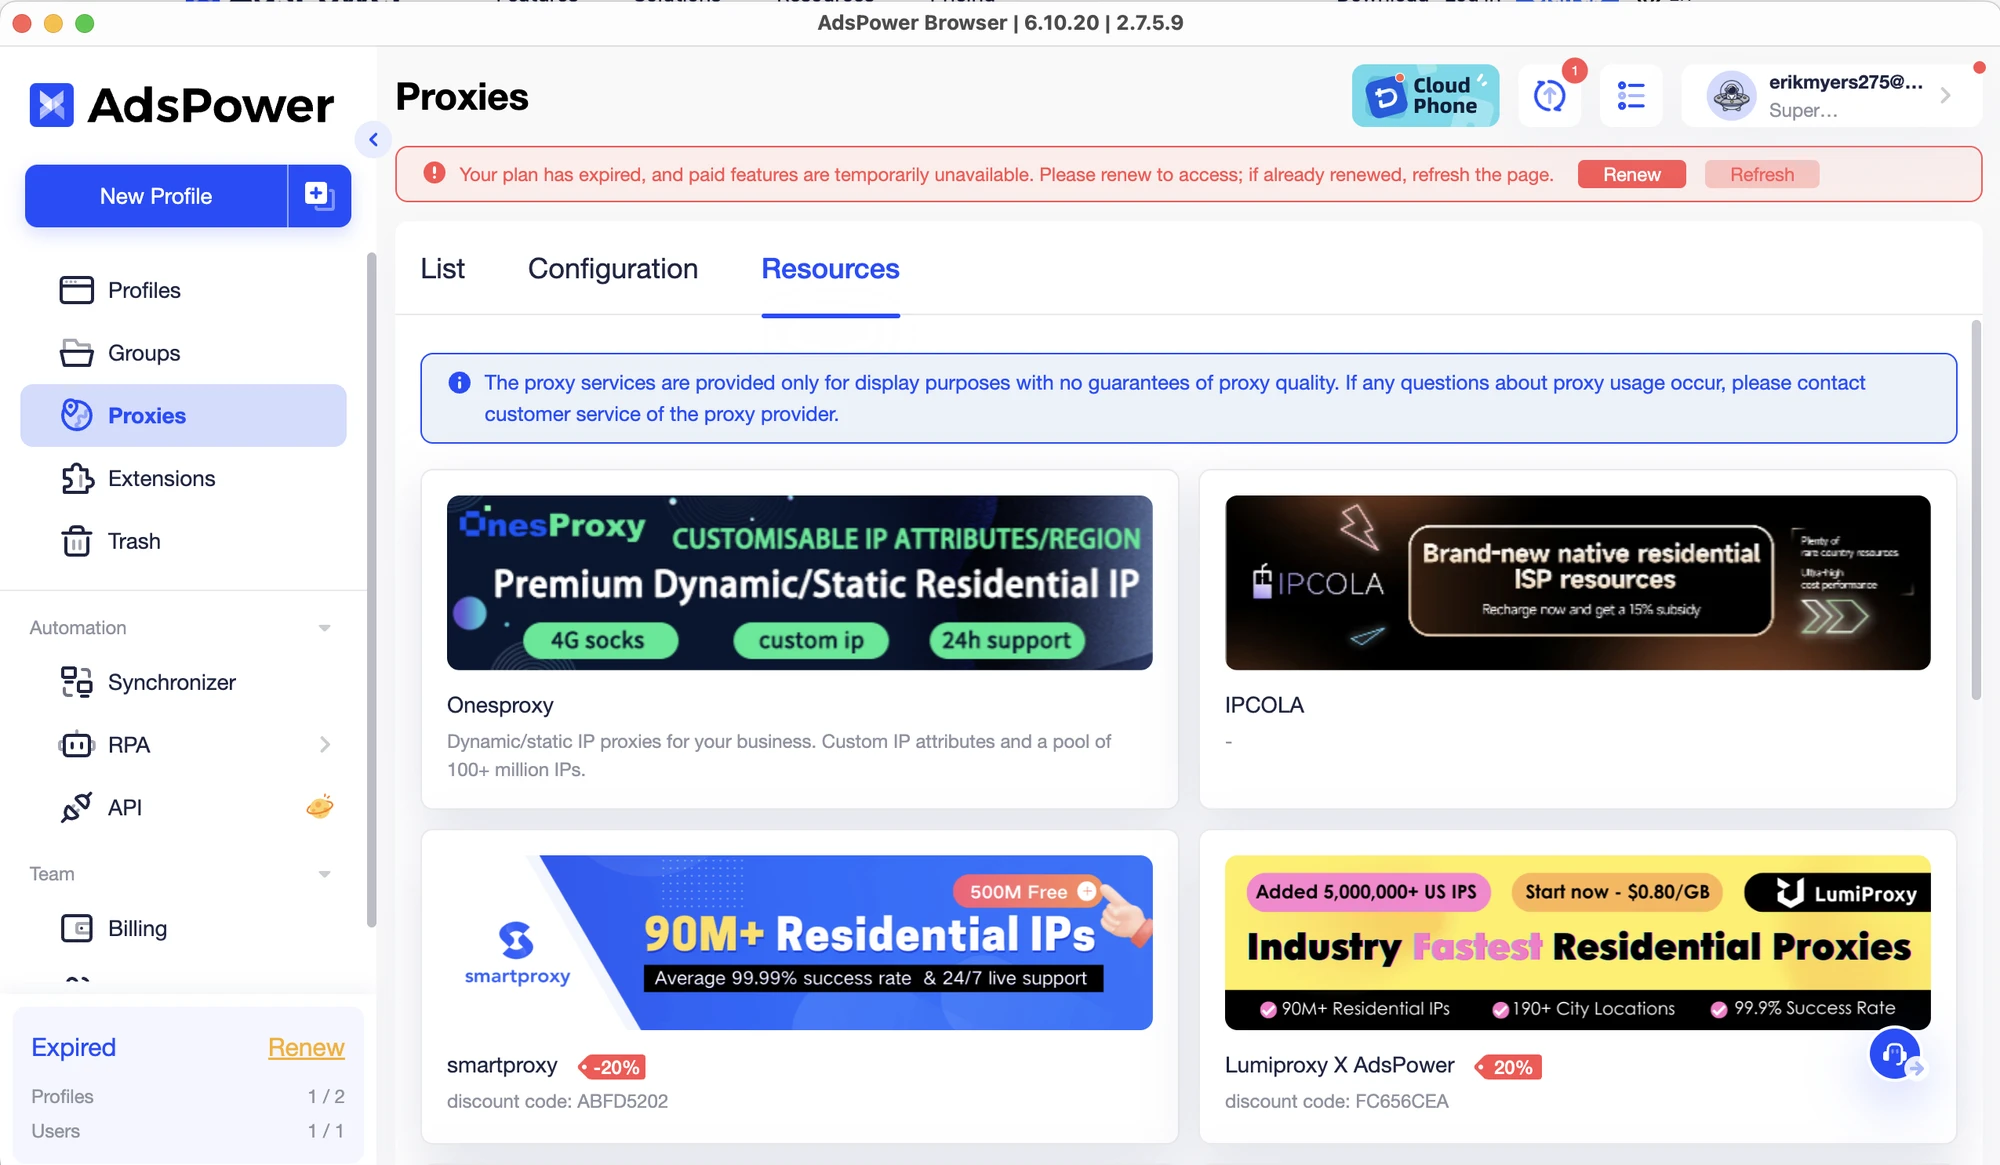Image resolution: width=2000 pixels, height=1165 pixels.
Task: Open the Billing icon
Action: [77, 928]
